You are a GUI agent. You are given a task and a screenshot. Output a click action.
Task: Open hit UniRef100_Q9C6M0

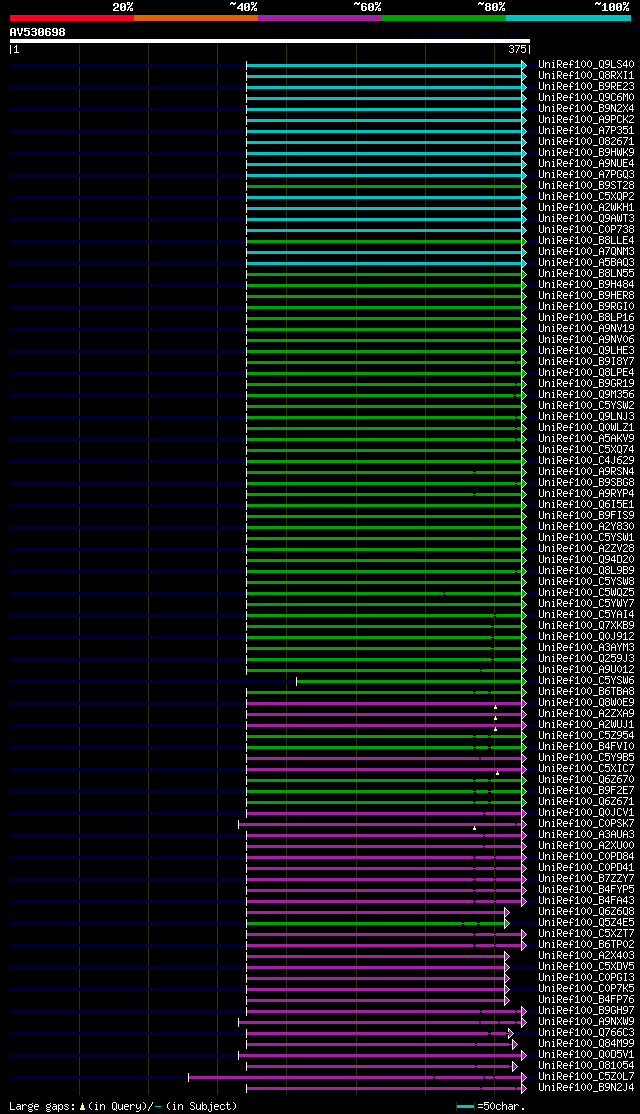coord(586,97)
